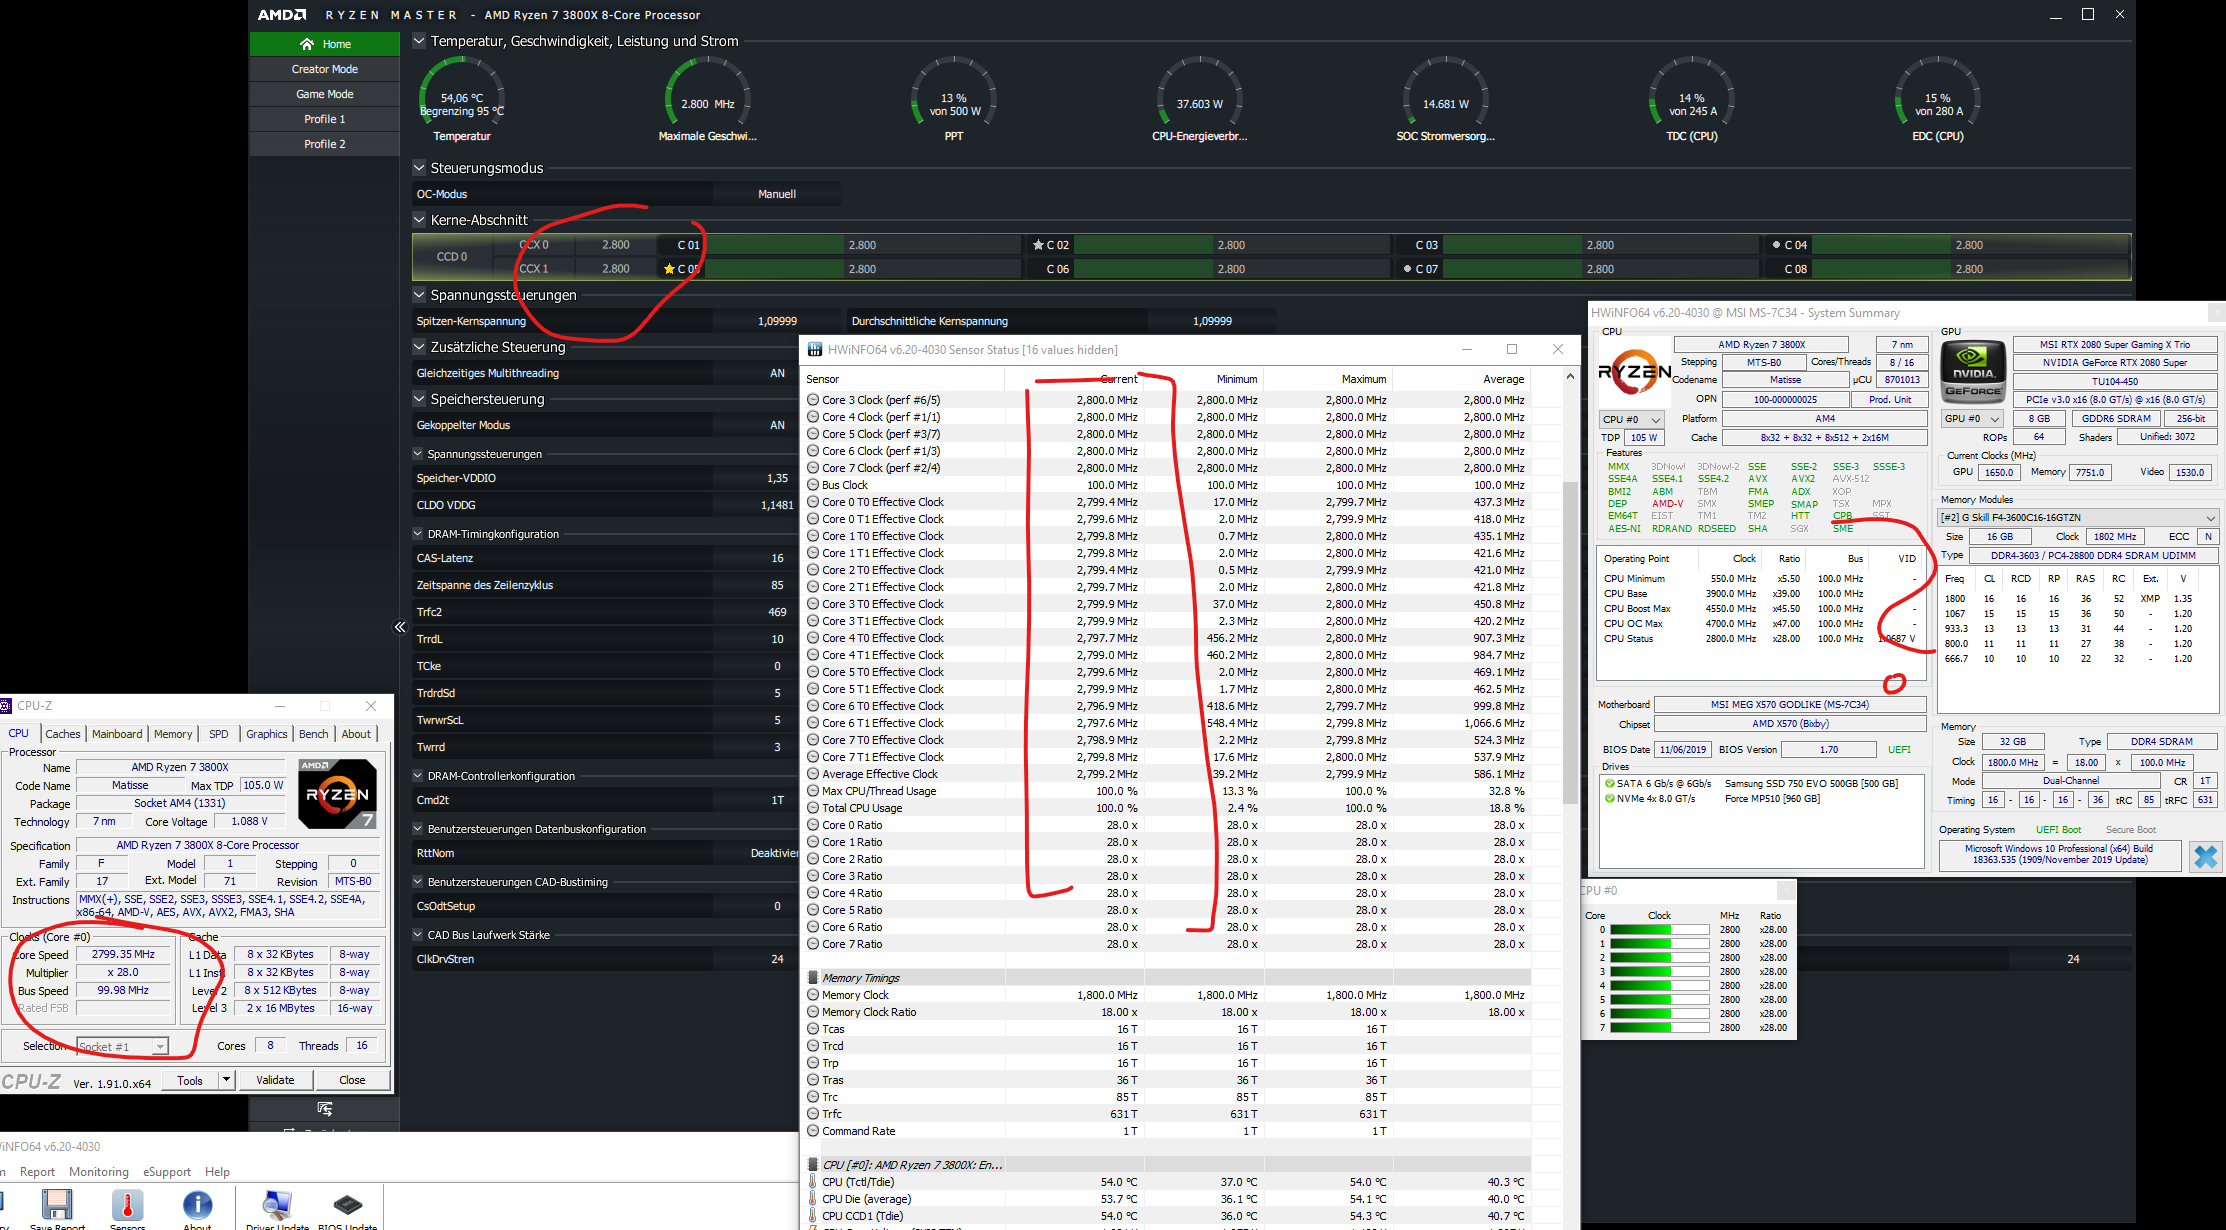Switch to the Mainboard tab in CPU-Z

[117, 734]
